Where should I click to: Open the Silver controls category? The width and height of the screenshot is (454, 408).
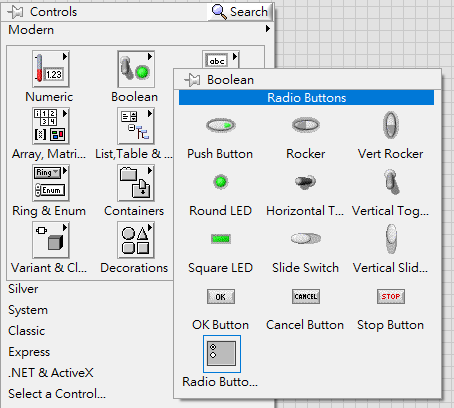23,289
